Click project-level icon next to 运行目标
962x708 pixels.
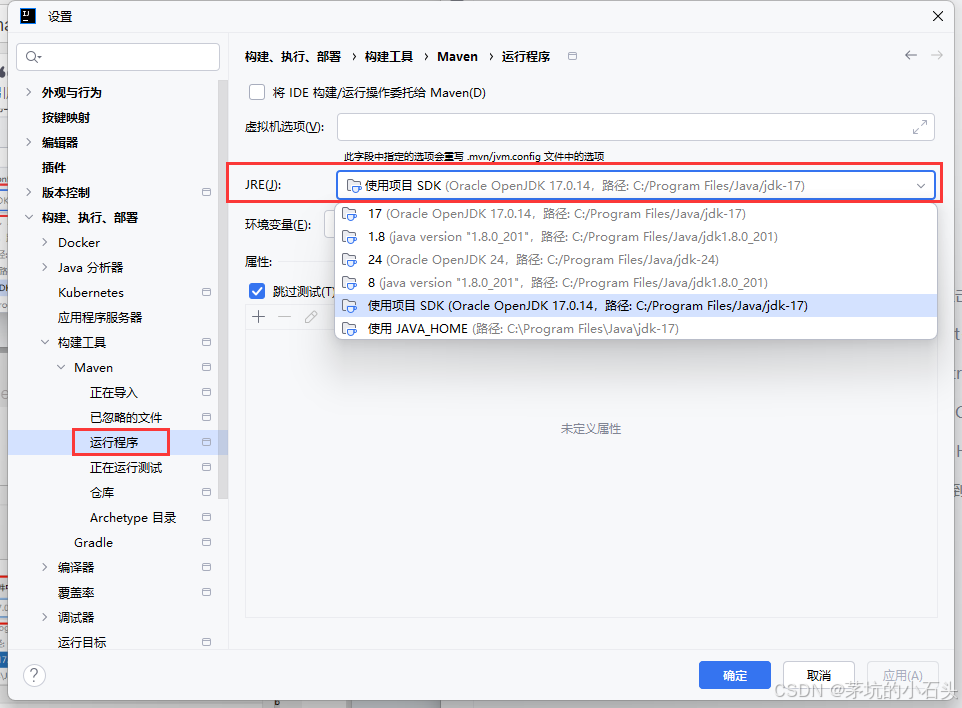tap(206, 642)
